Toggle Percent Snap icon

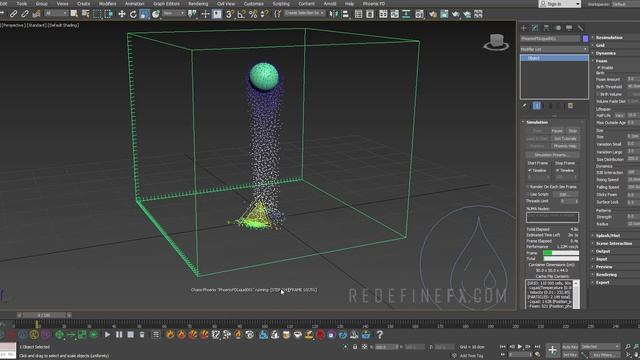[x=253, y=14]
